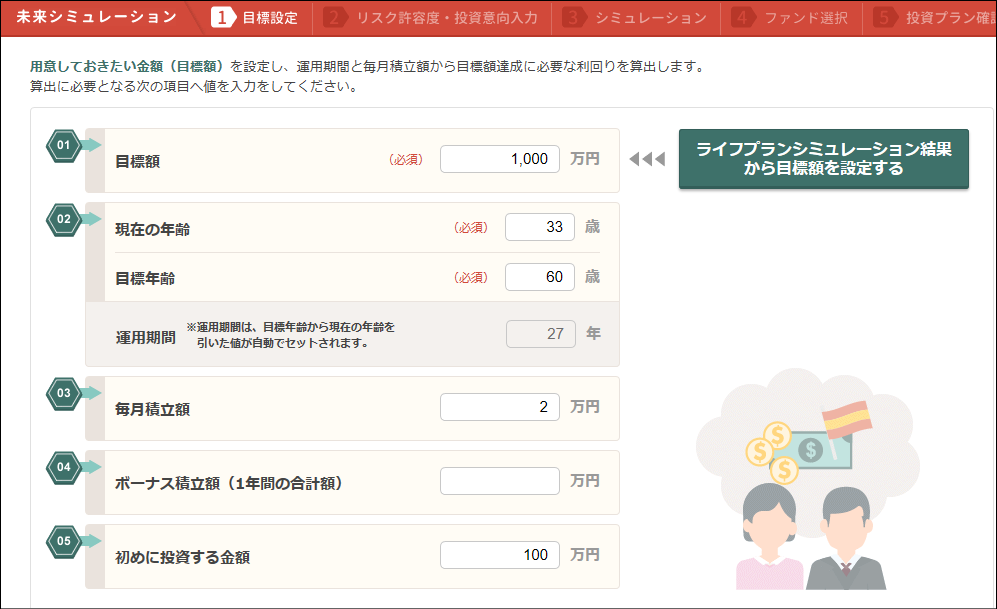
Task: Click the 運用期間 label
Action: click(146, 338)
